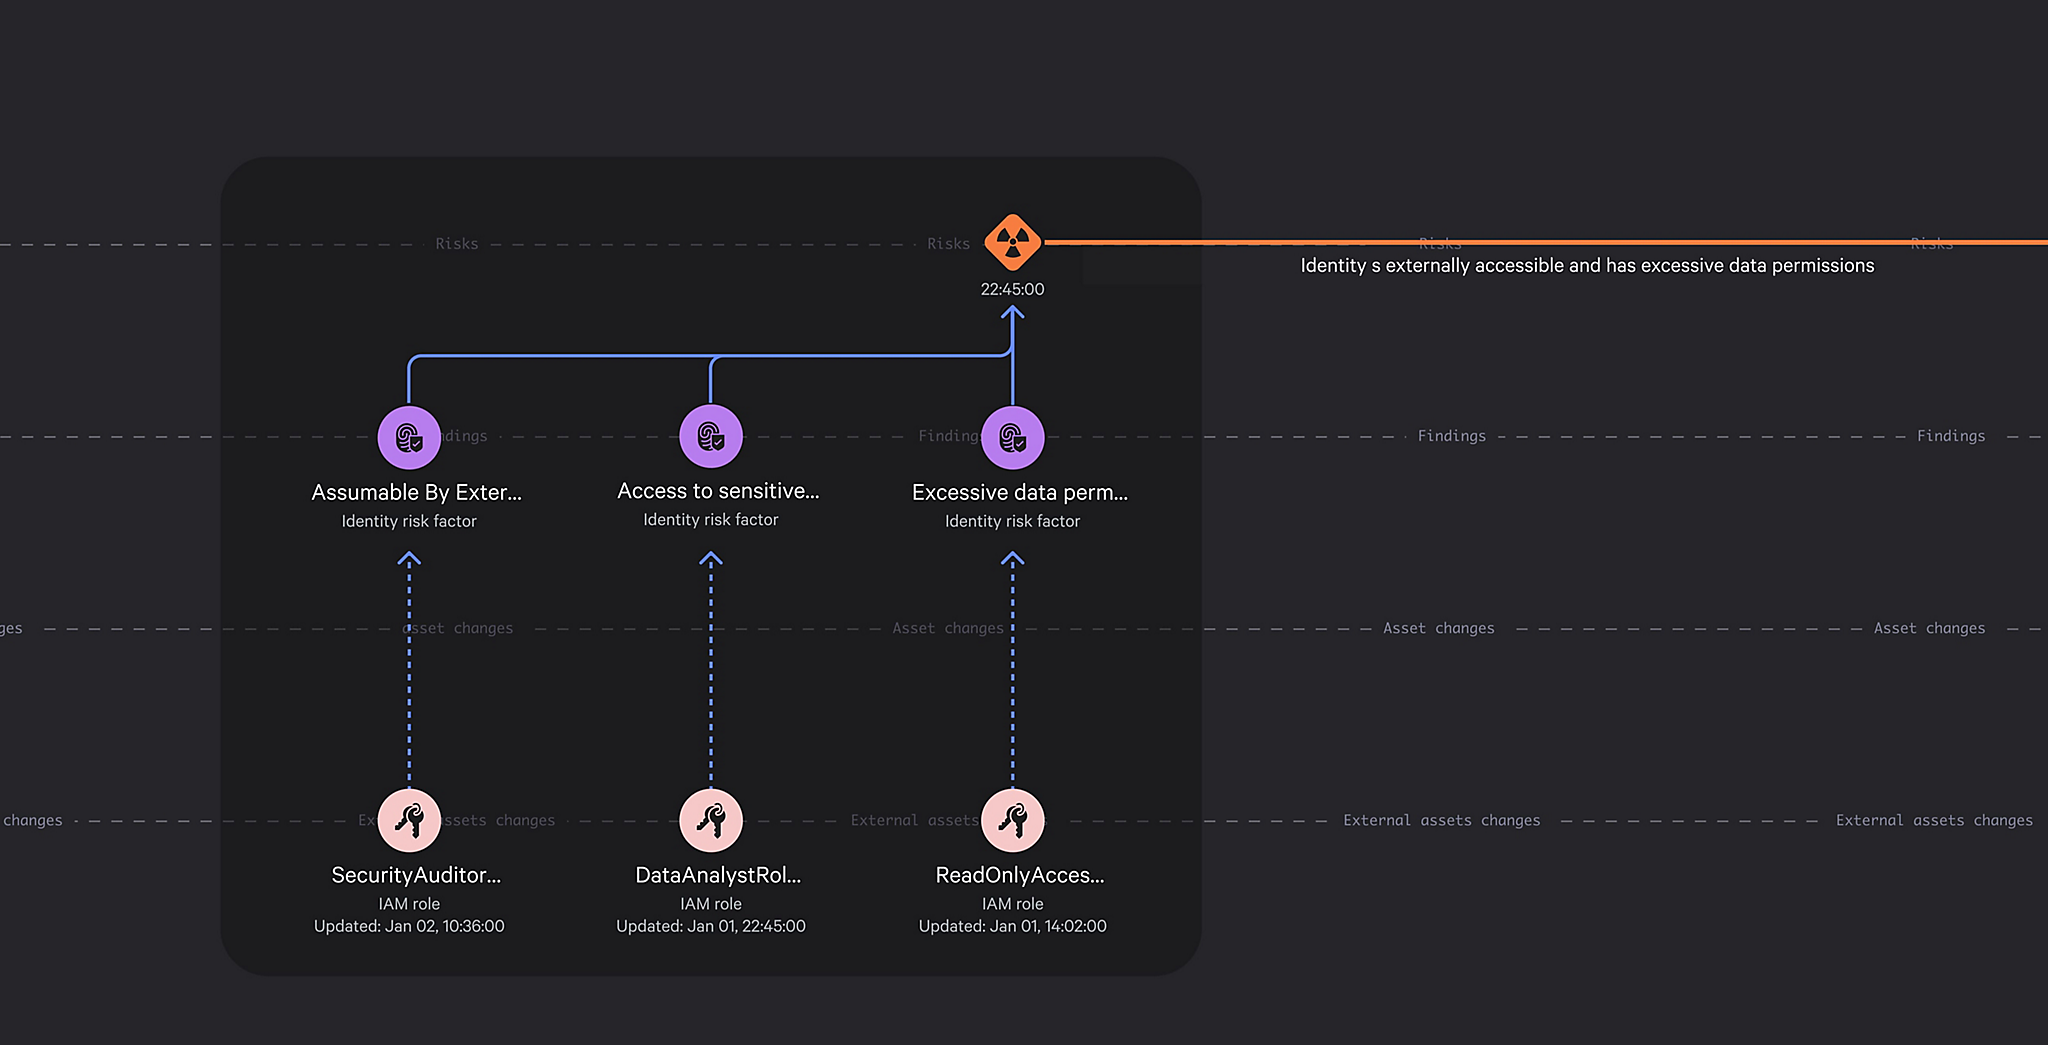Open the externally accessible identity risk description
Image resolution: width=2048 pixels, height=1045 pixels.
coord(1587,266)
